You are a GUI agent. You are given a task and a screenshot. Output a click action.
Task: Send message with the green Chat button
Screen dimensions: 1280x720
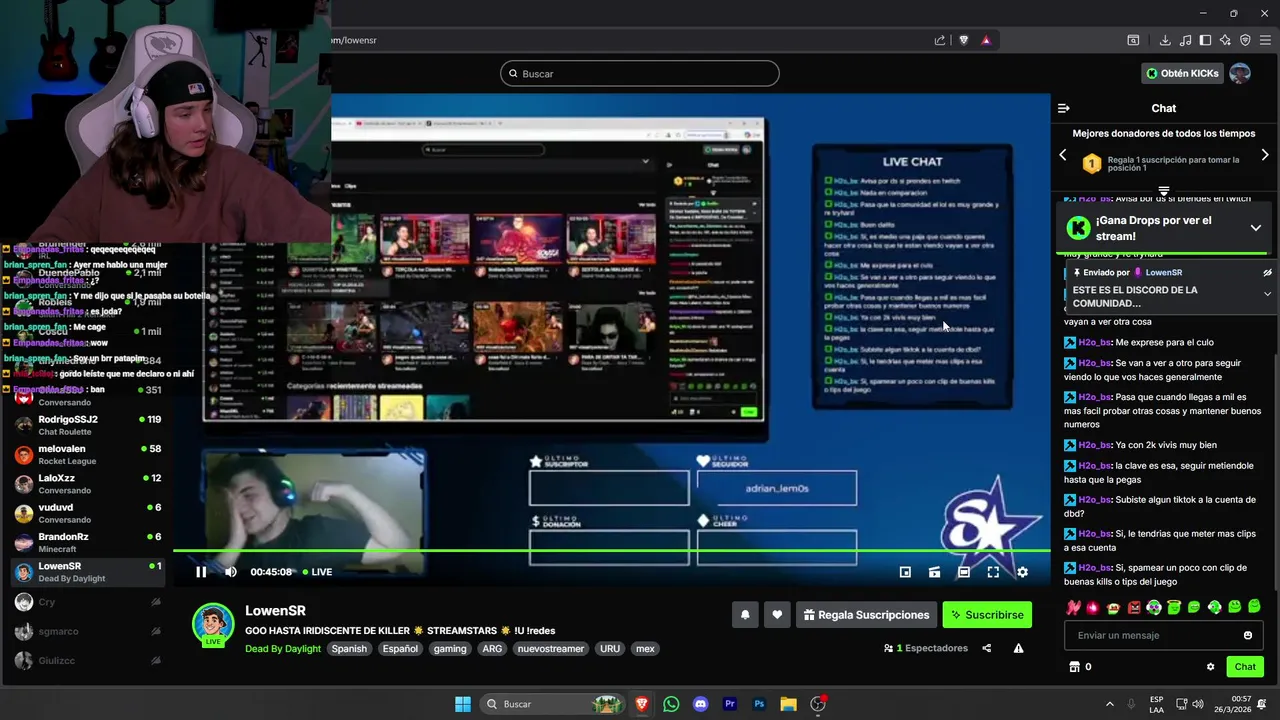tap(1245, 667)
